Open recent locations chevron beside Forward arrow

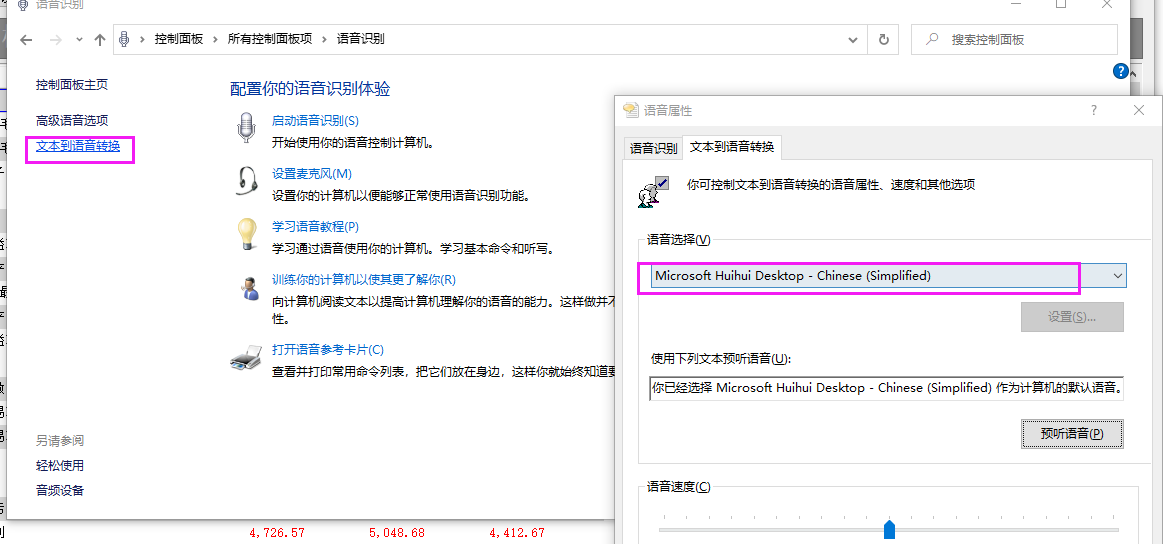click(x=79, y=40)
